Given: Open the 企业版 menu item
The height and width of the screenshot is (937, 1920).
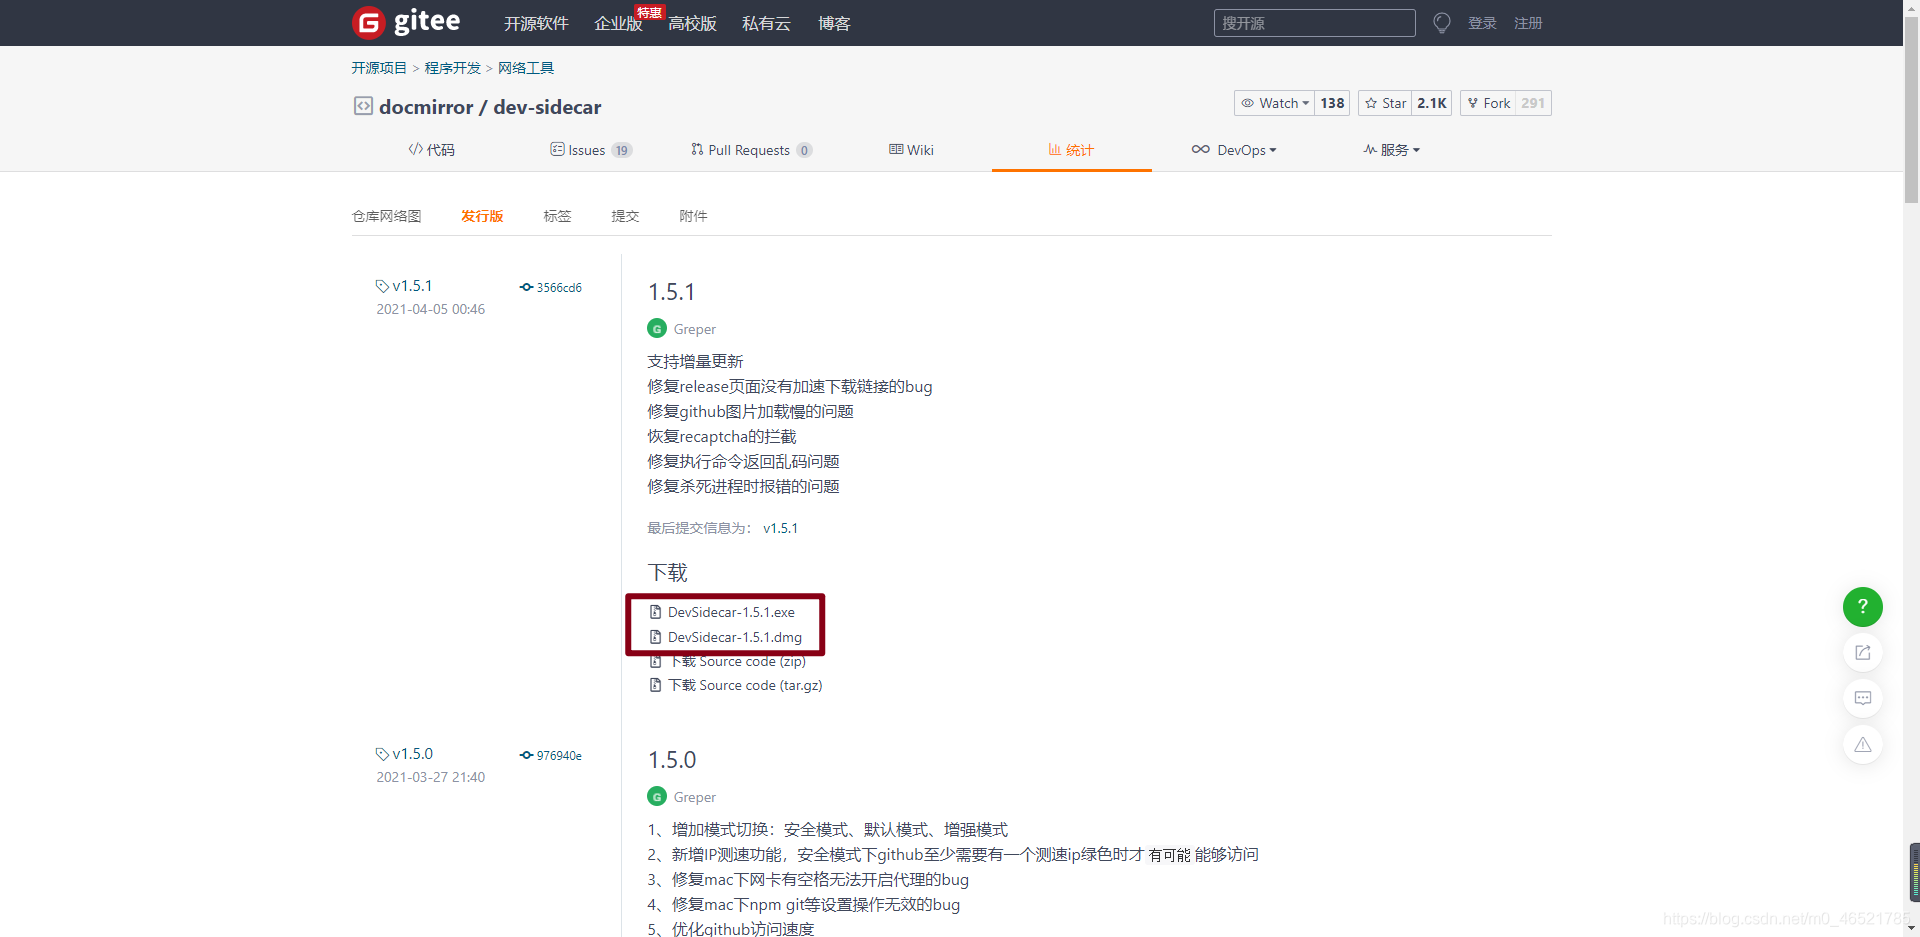Looking at the screenshot, I should tap(618, 23).
